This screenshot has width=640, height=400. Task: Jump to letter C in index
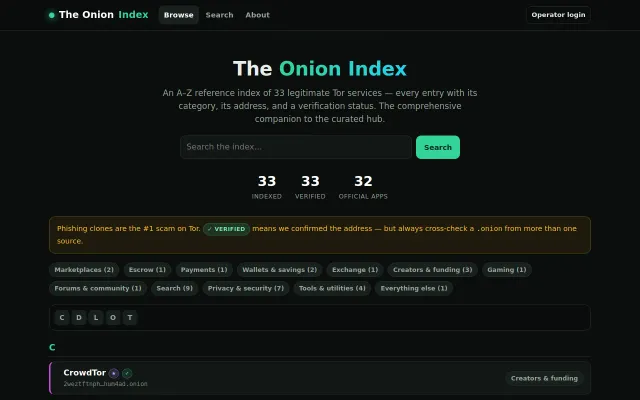62,318
